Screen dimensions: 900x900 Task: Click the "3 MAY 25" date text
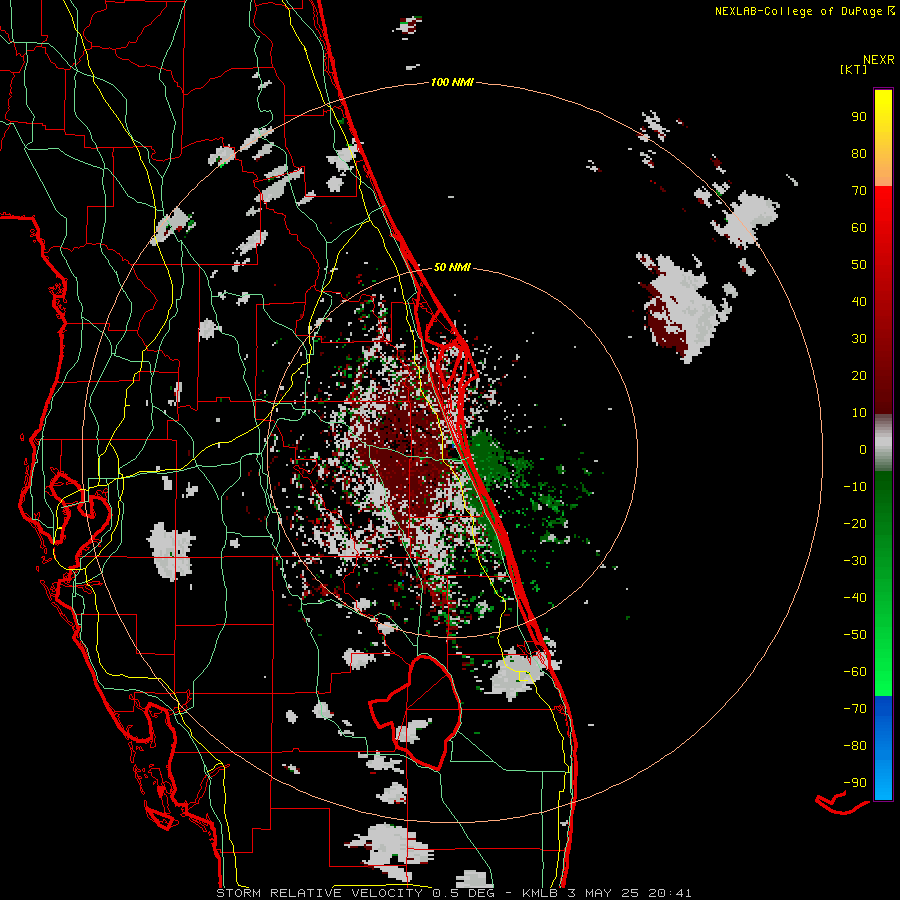coord(603,893)
